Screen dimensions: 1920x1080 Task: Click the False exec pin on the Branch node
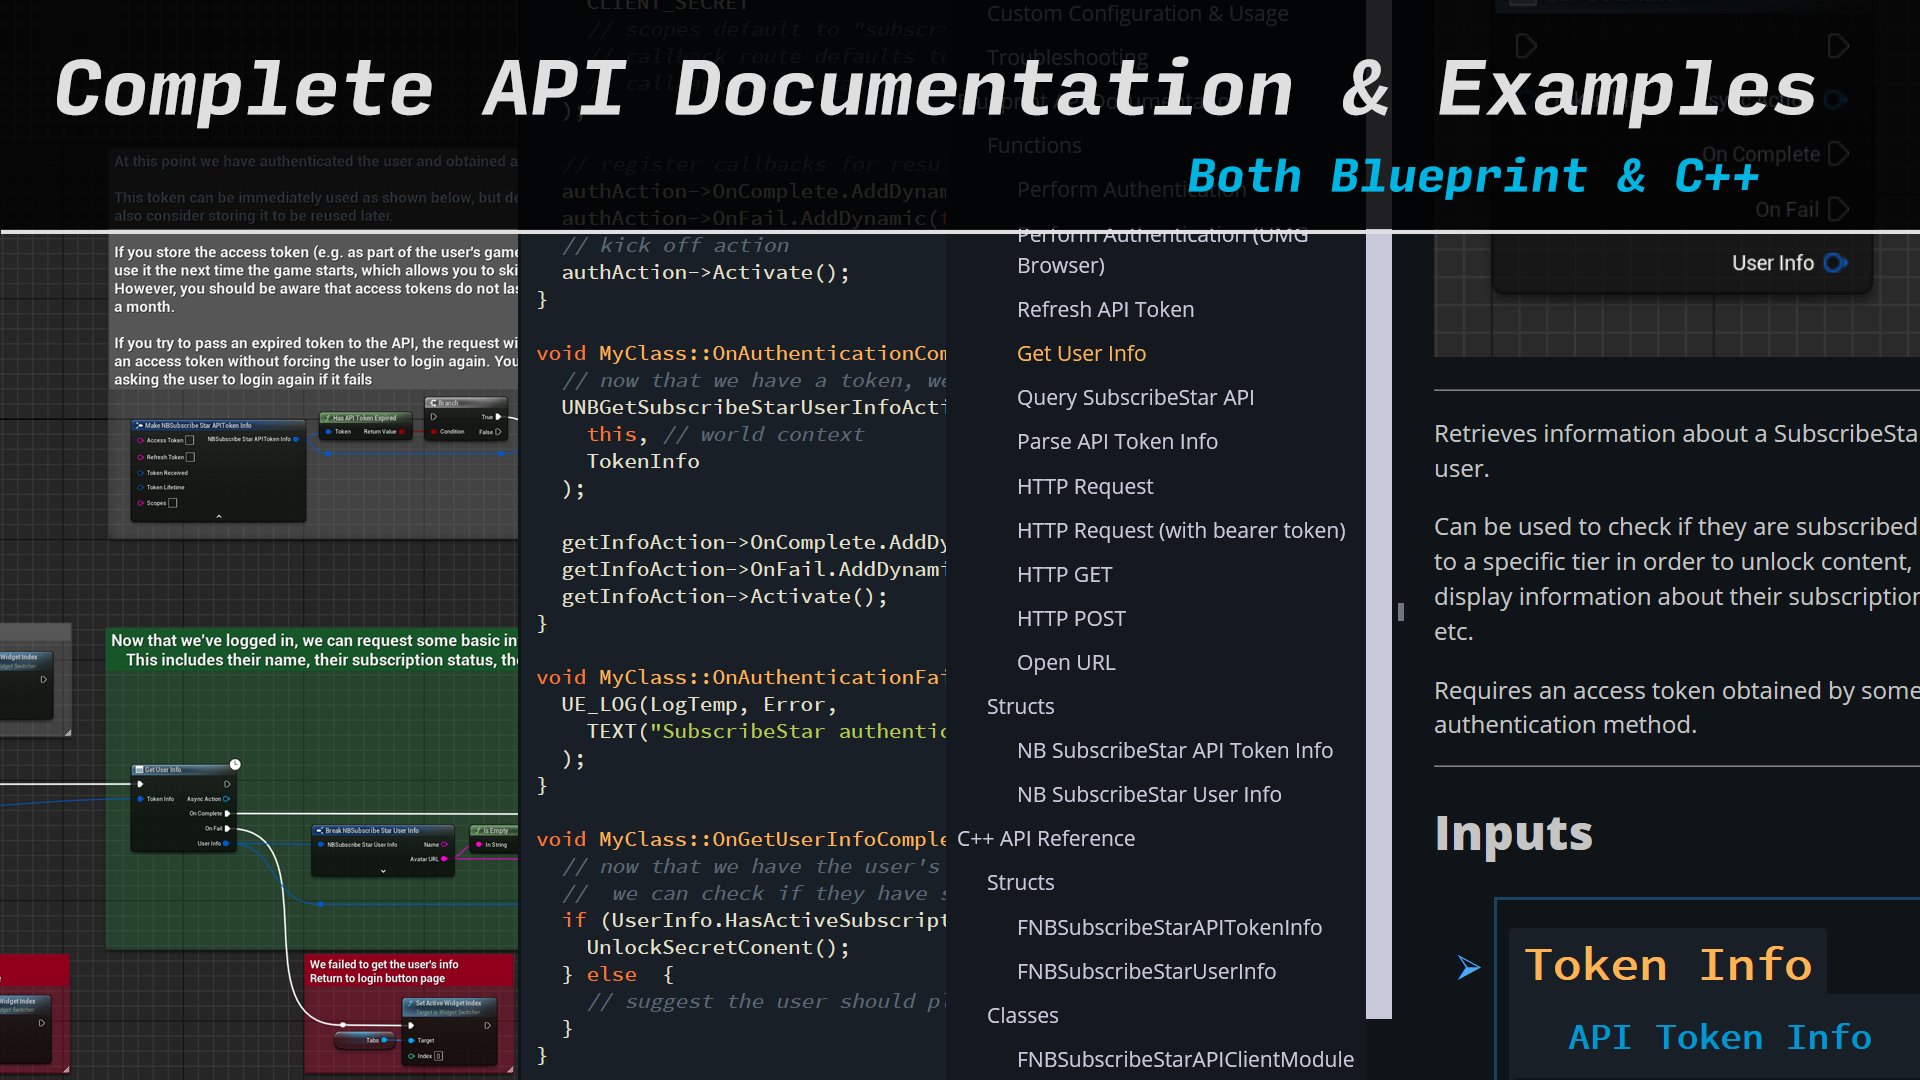(498, 432)
